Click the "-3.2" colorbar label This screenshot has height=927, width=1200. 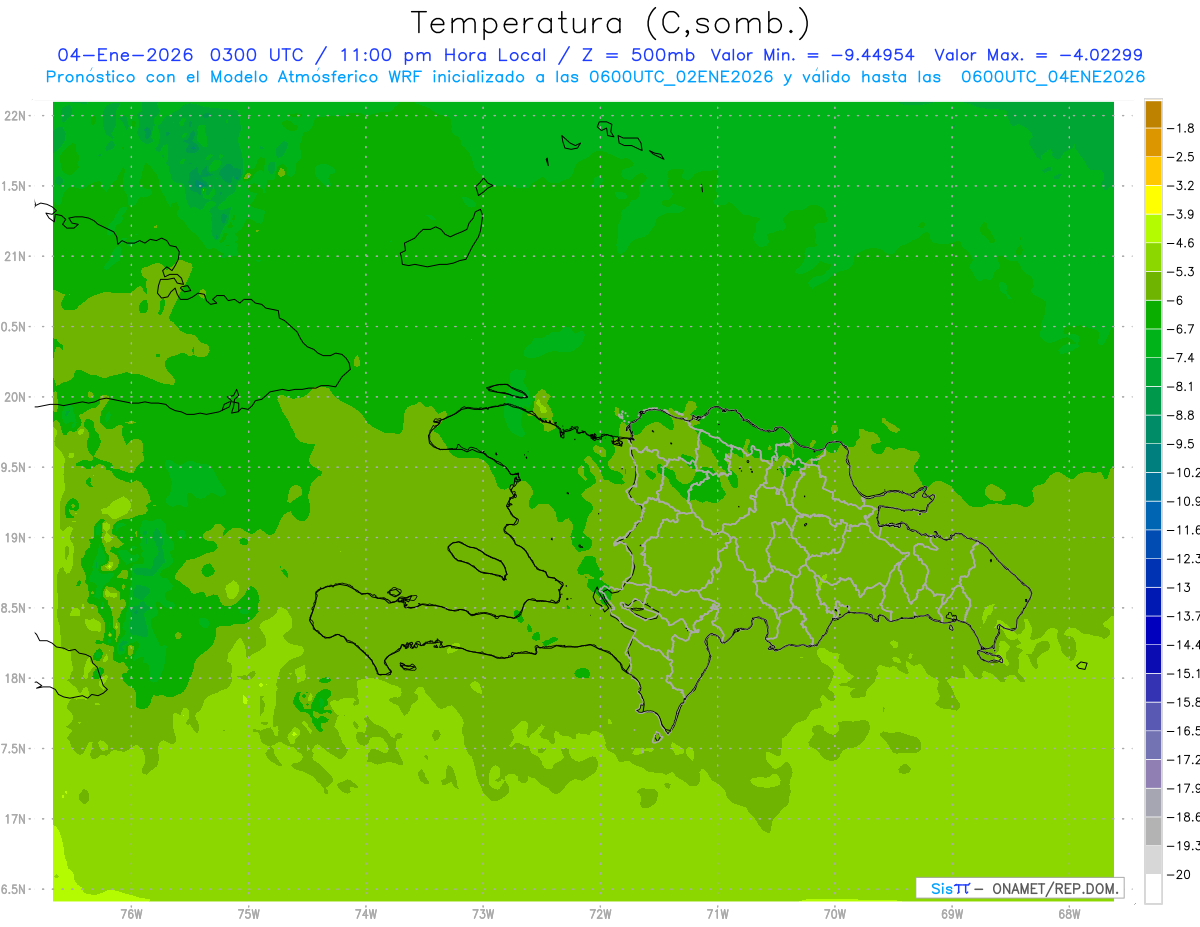tap(1183, 186)
